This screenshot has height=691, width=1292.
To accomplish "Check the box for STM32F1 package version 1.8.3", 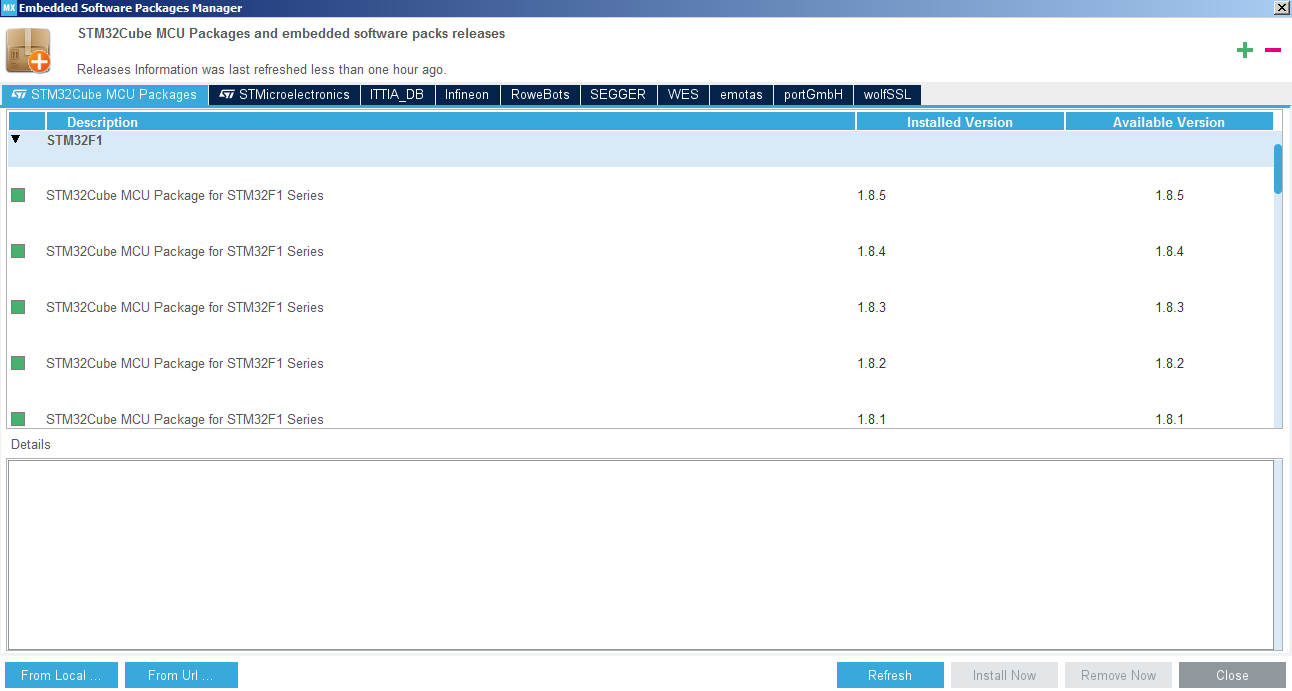I will point(17,307).
